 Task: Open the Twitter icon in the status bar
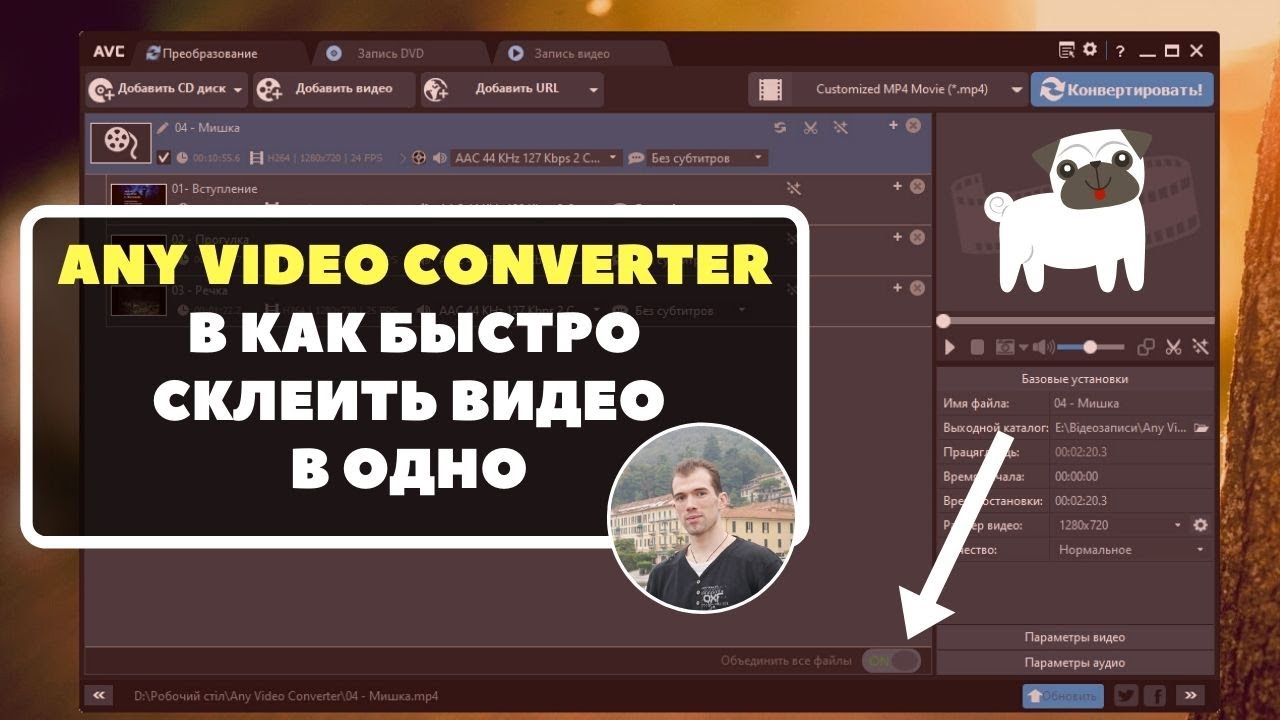tap(1126, 696)
